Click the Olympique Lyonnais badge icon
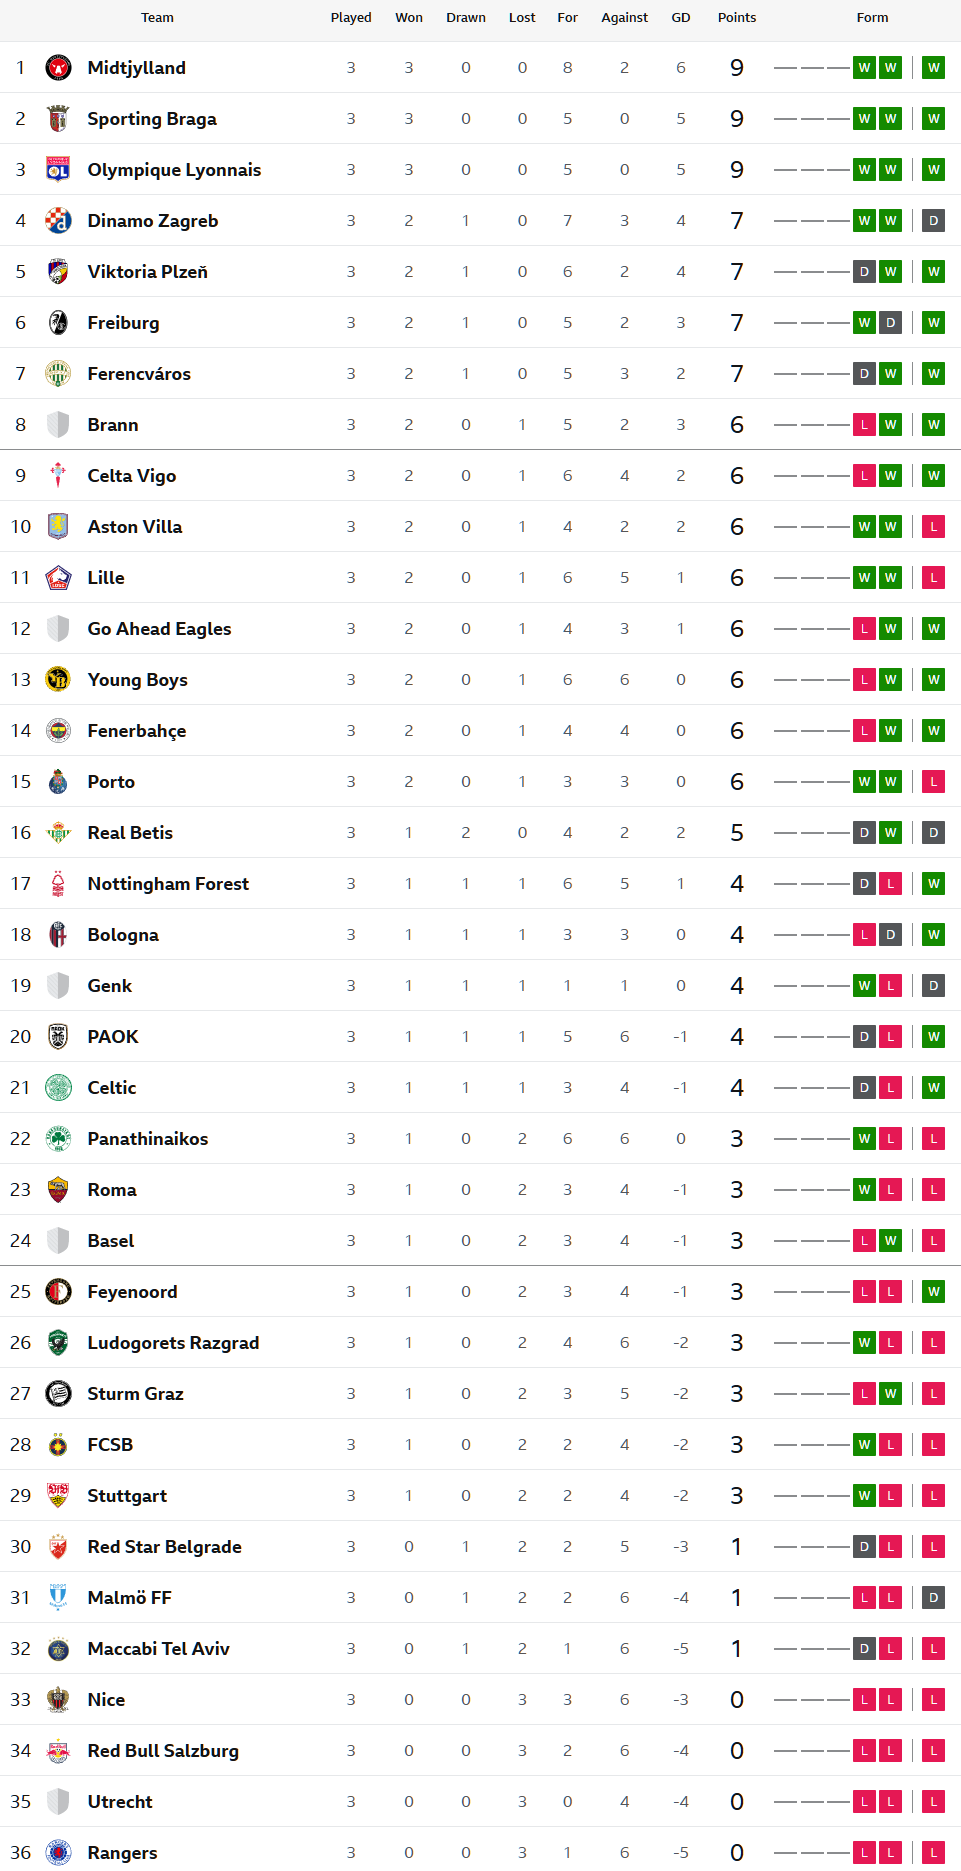 [58, 170]
